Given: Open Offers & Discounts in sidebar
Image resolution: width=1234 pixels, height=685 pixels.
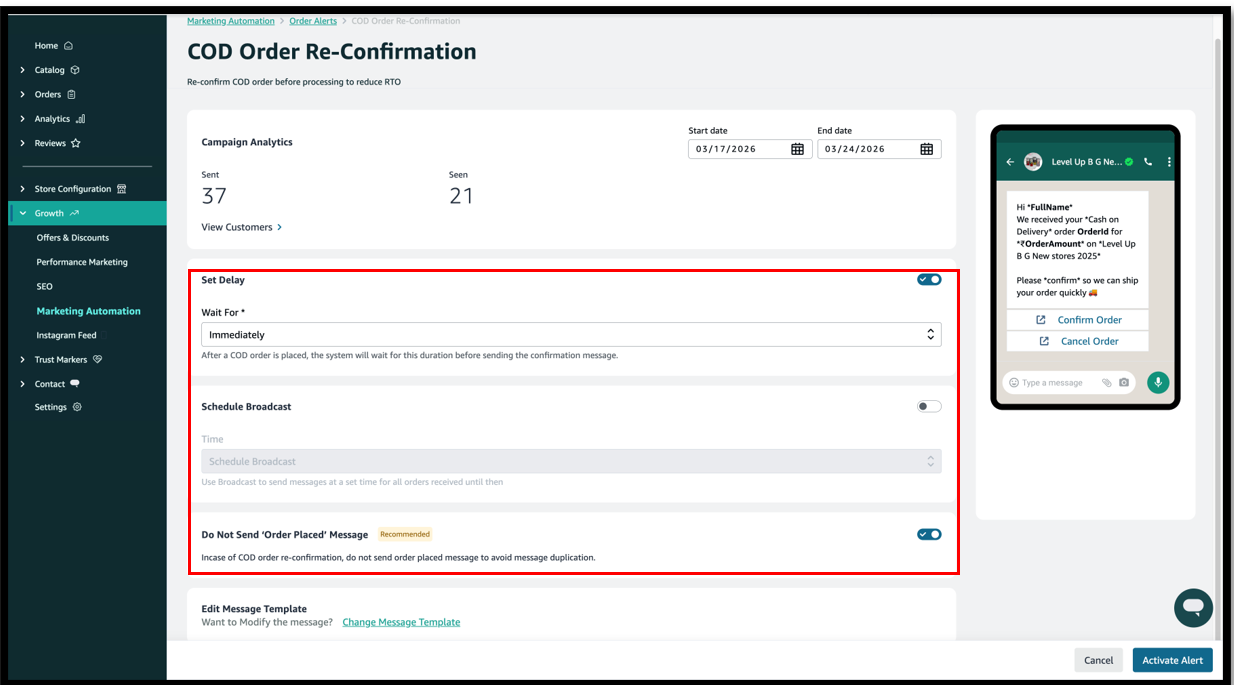Looking at the screenshot, I should click(x=73, y=238).
